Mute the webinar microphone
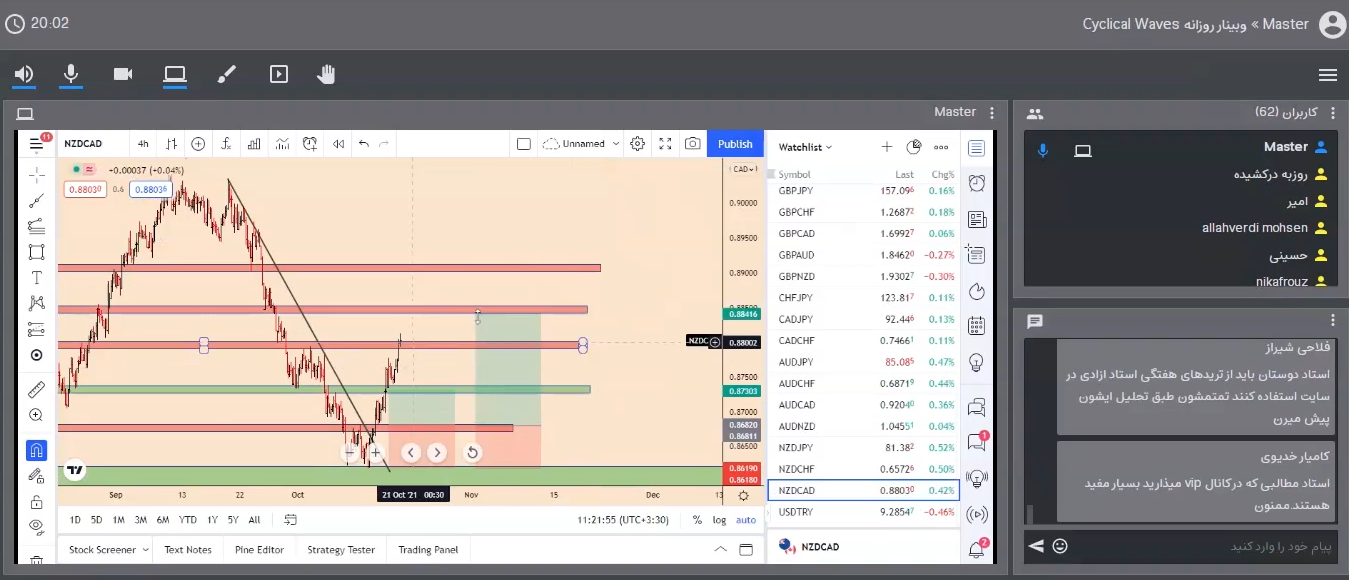Viewport: 1349px width, 580px height. pos(71,75)
